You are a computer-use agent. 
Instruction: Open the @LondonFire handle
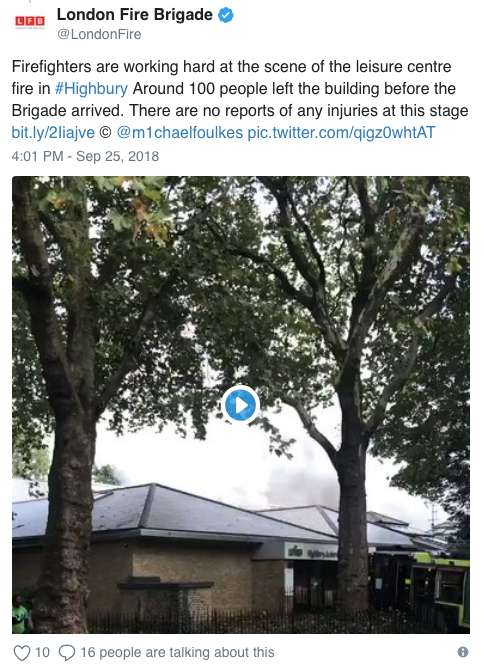click(99, 34)
